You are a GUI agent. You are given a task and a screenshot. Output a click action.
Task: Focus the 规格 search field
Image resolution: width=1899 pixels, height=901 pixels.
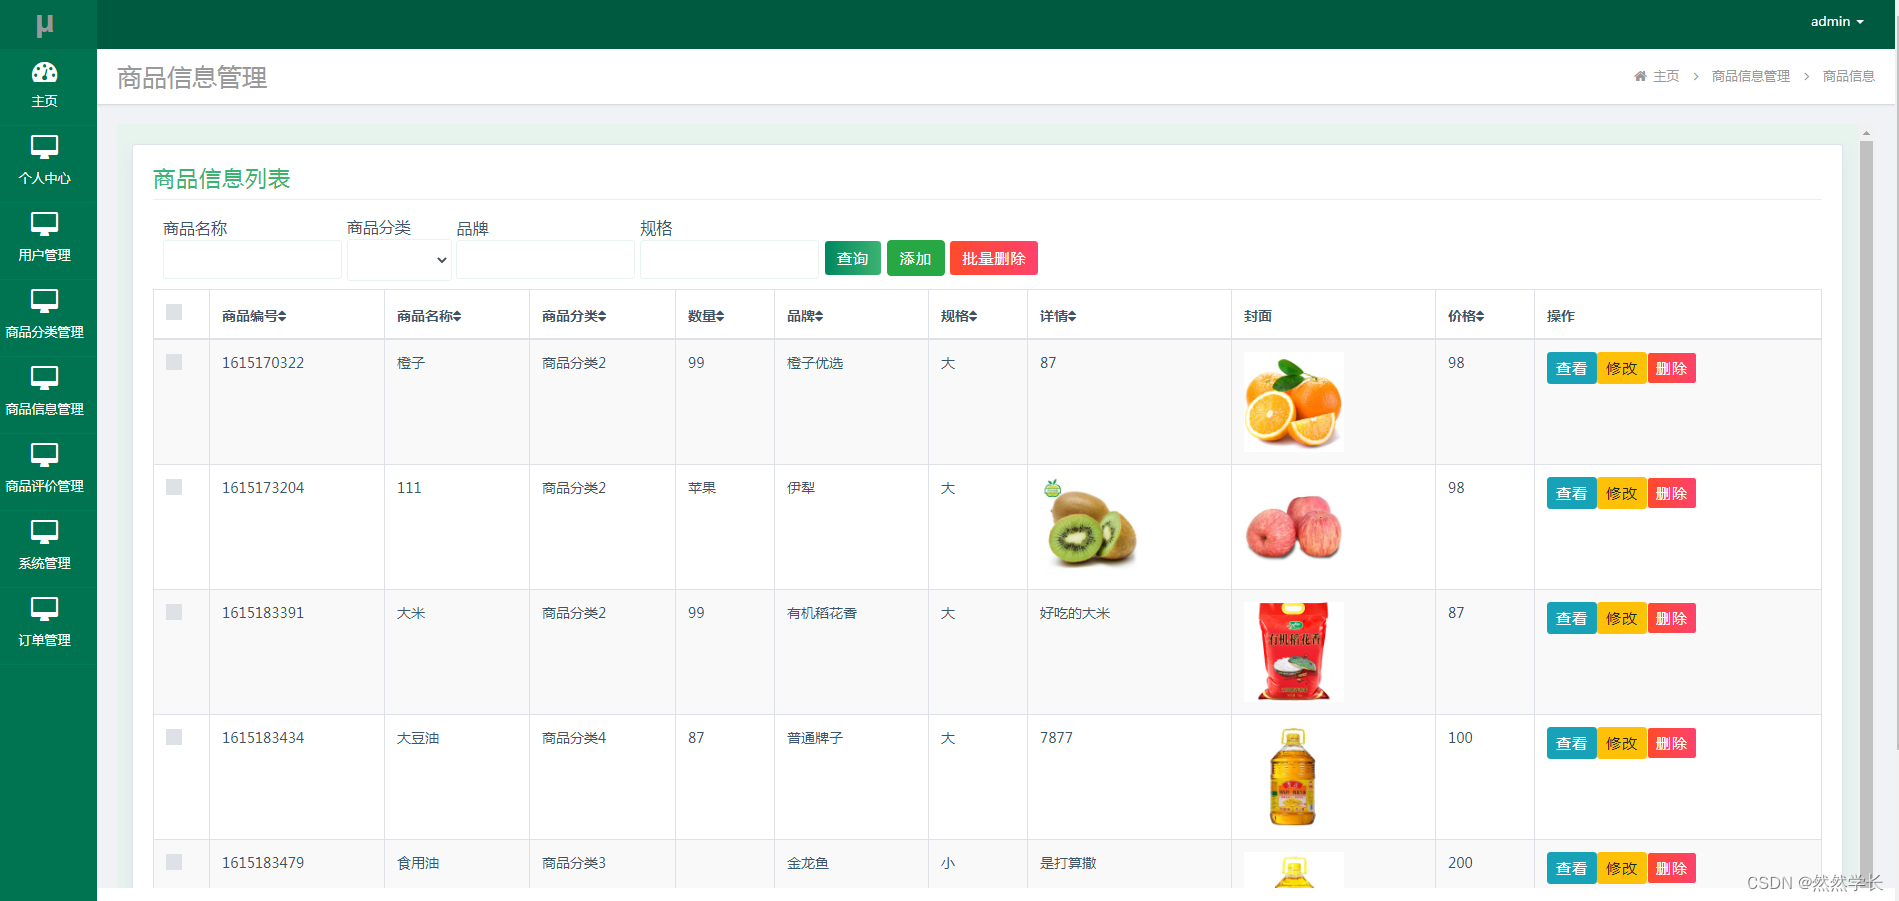(x=729, y=260)
